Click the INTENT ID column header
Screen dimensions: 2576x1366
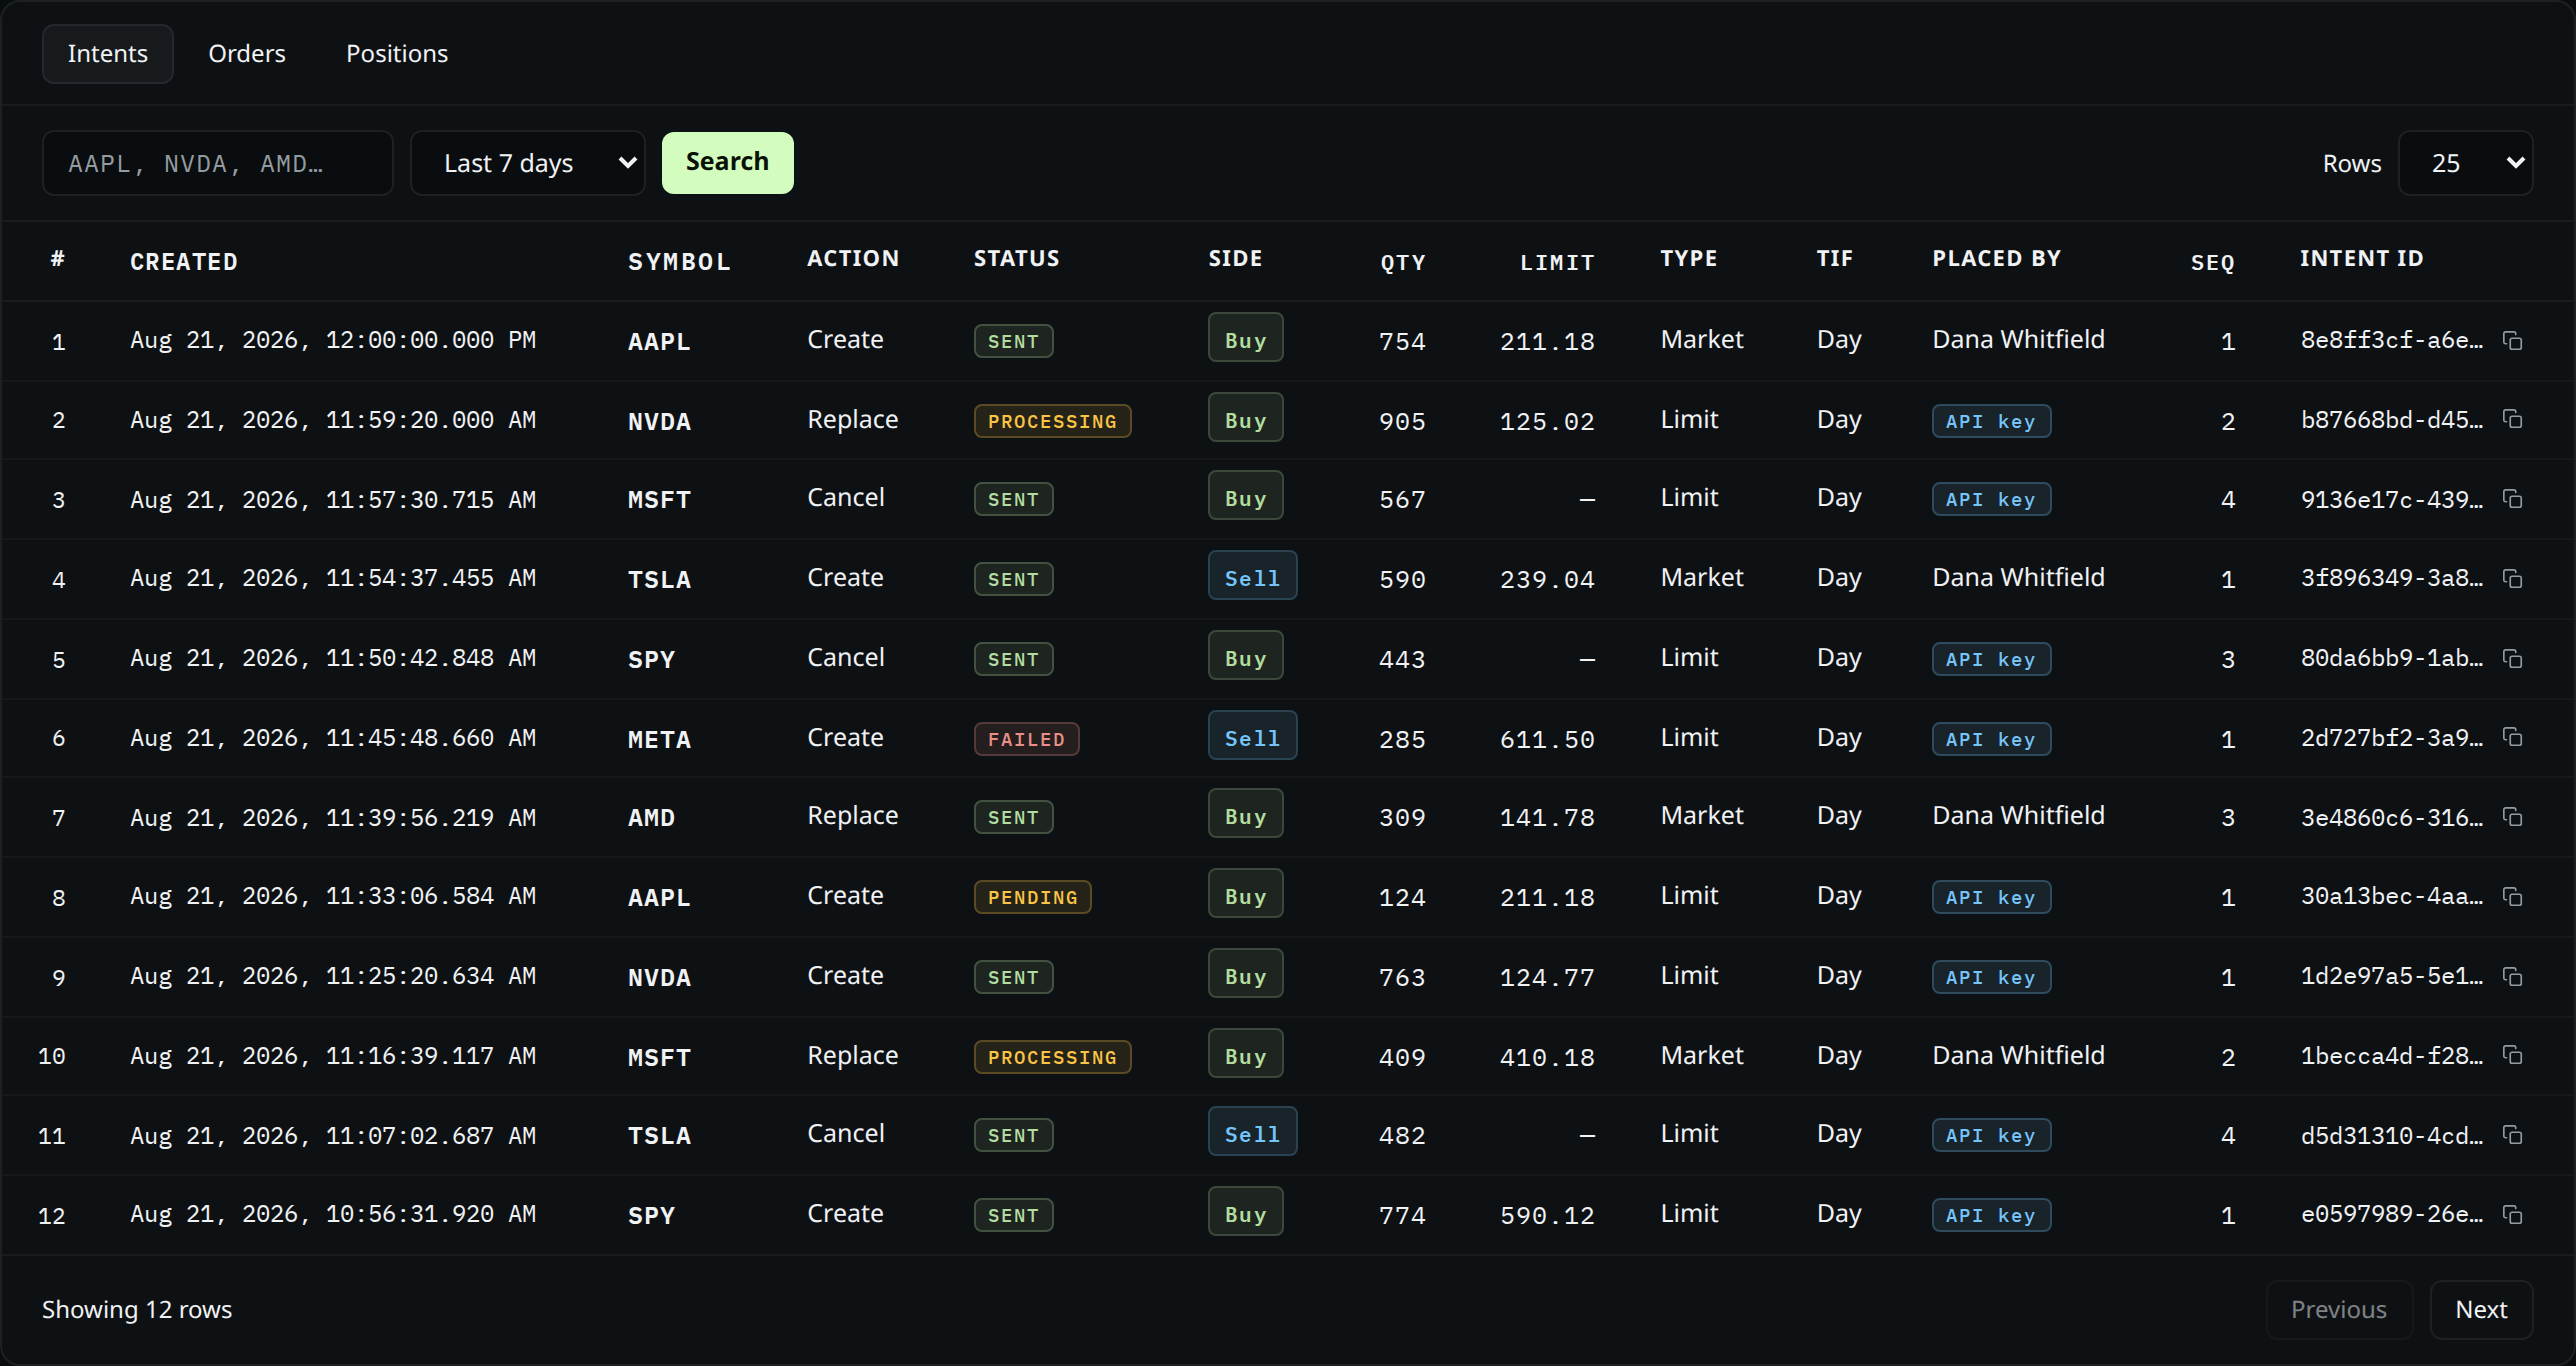(2361, 259)
